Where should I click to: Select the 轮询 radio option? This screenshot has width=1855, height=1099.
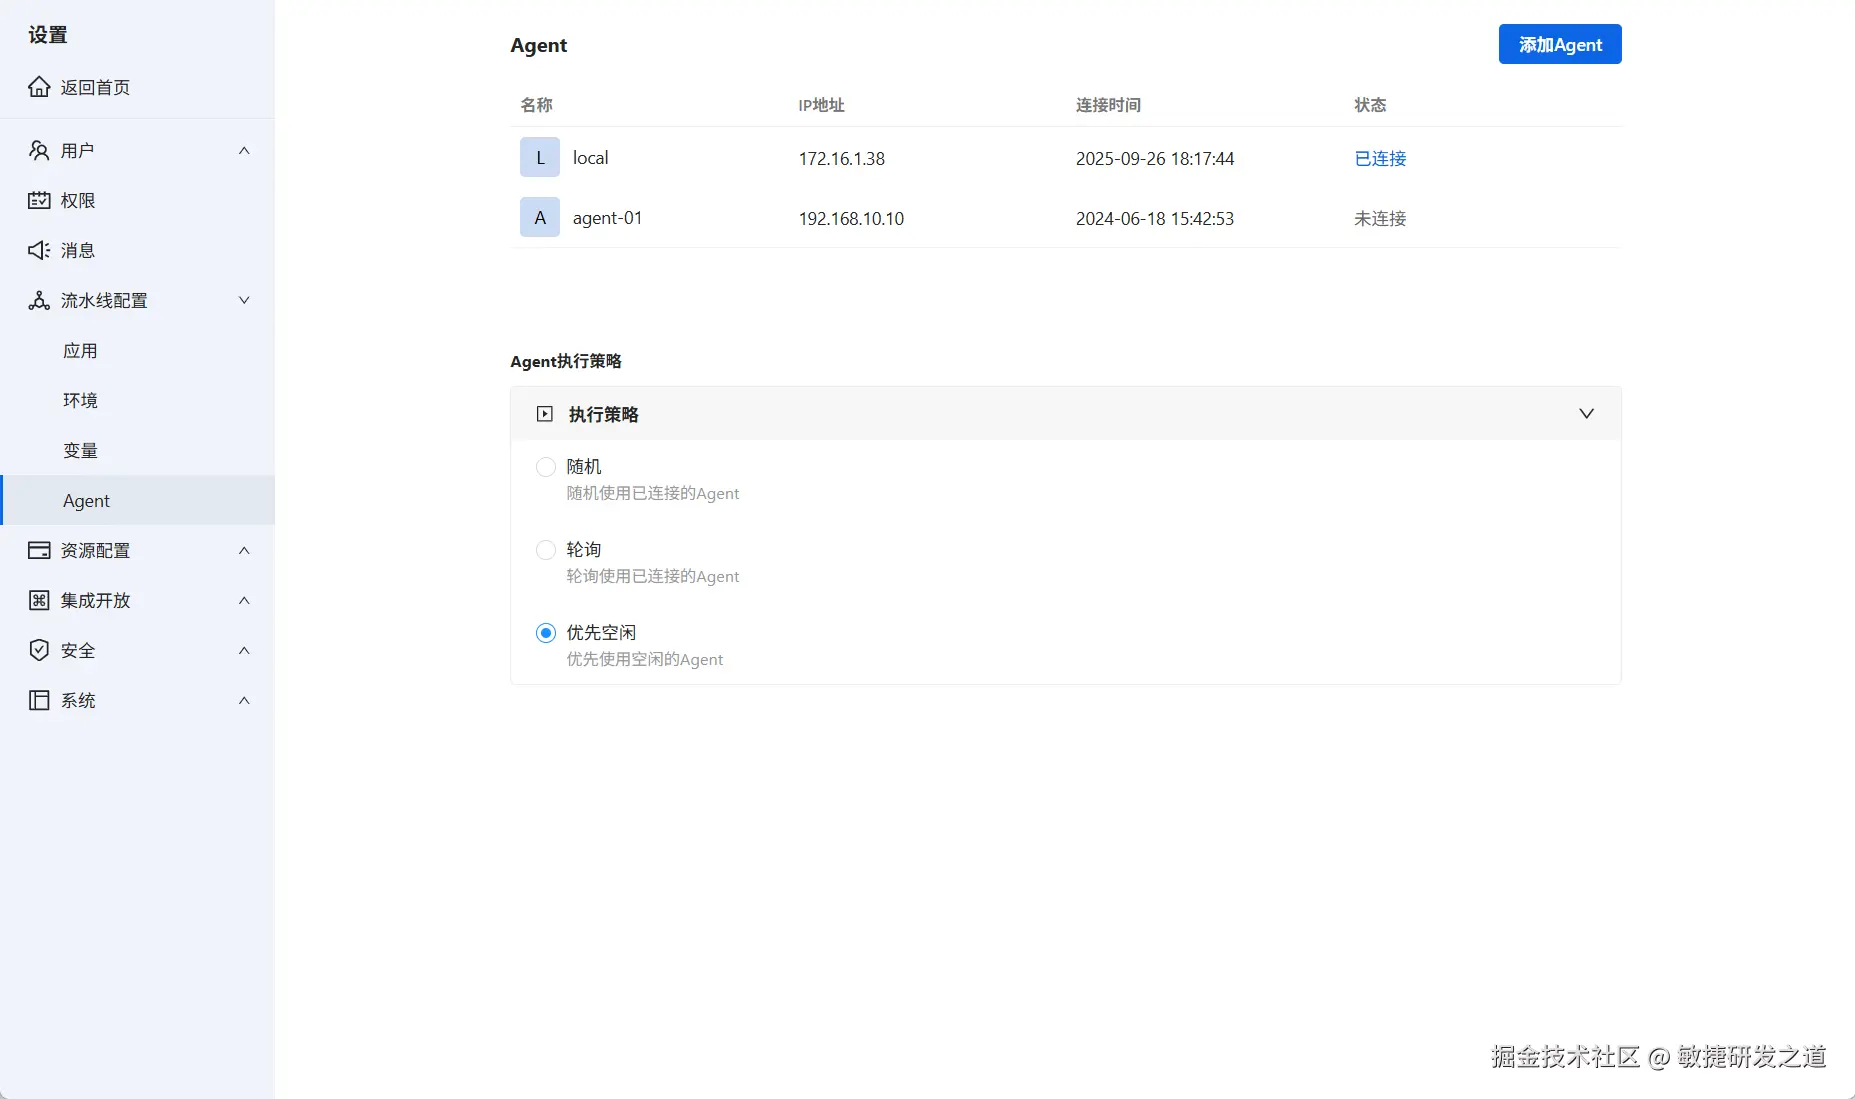[546, 550]
